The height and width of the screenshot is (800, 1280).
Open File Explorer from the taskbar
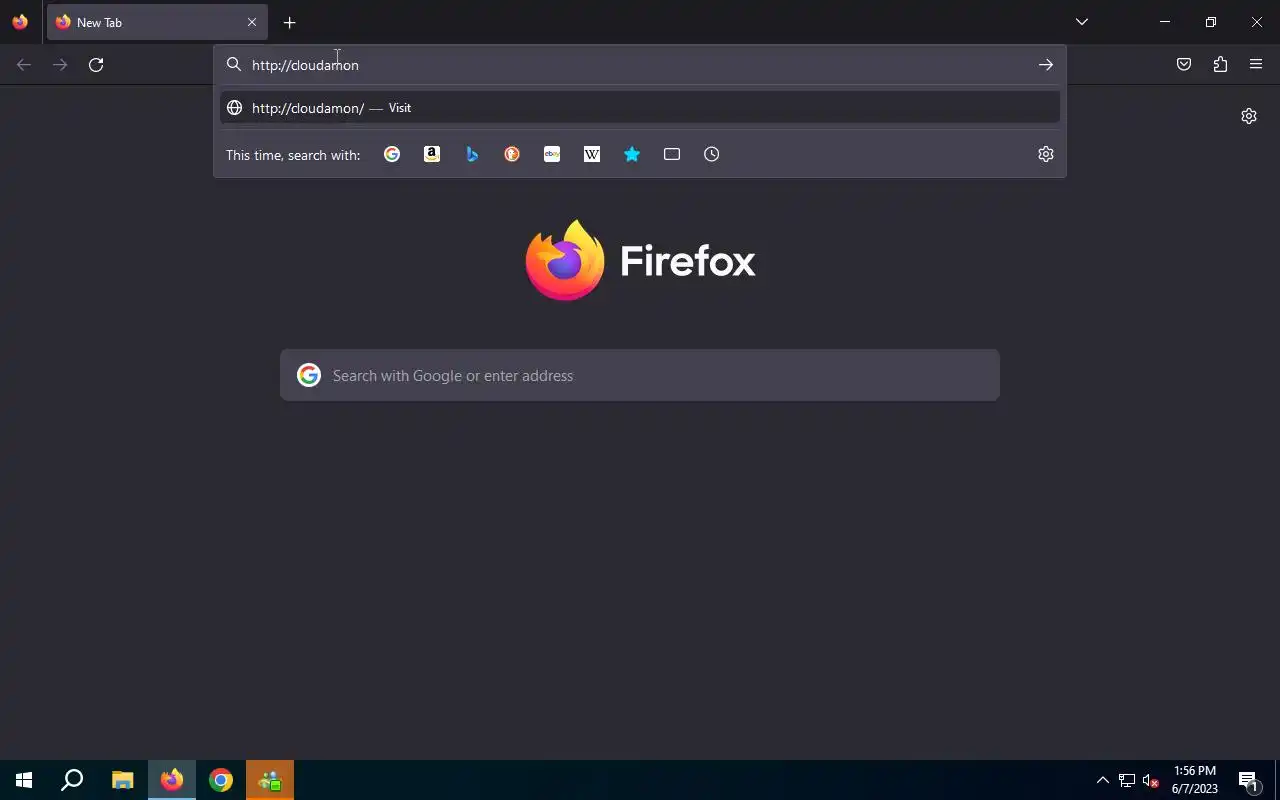tap(122, 780)
